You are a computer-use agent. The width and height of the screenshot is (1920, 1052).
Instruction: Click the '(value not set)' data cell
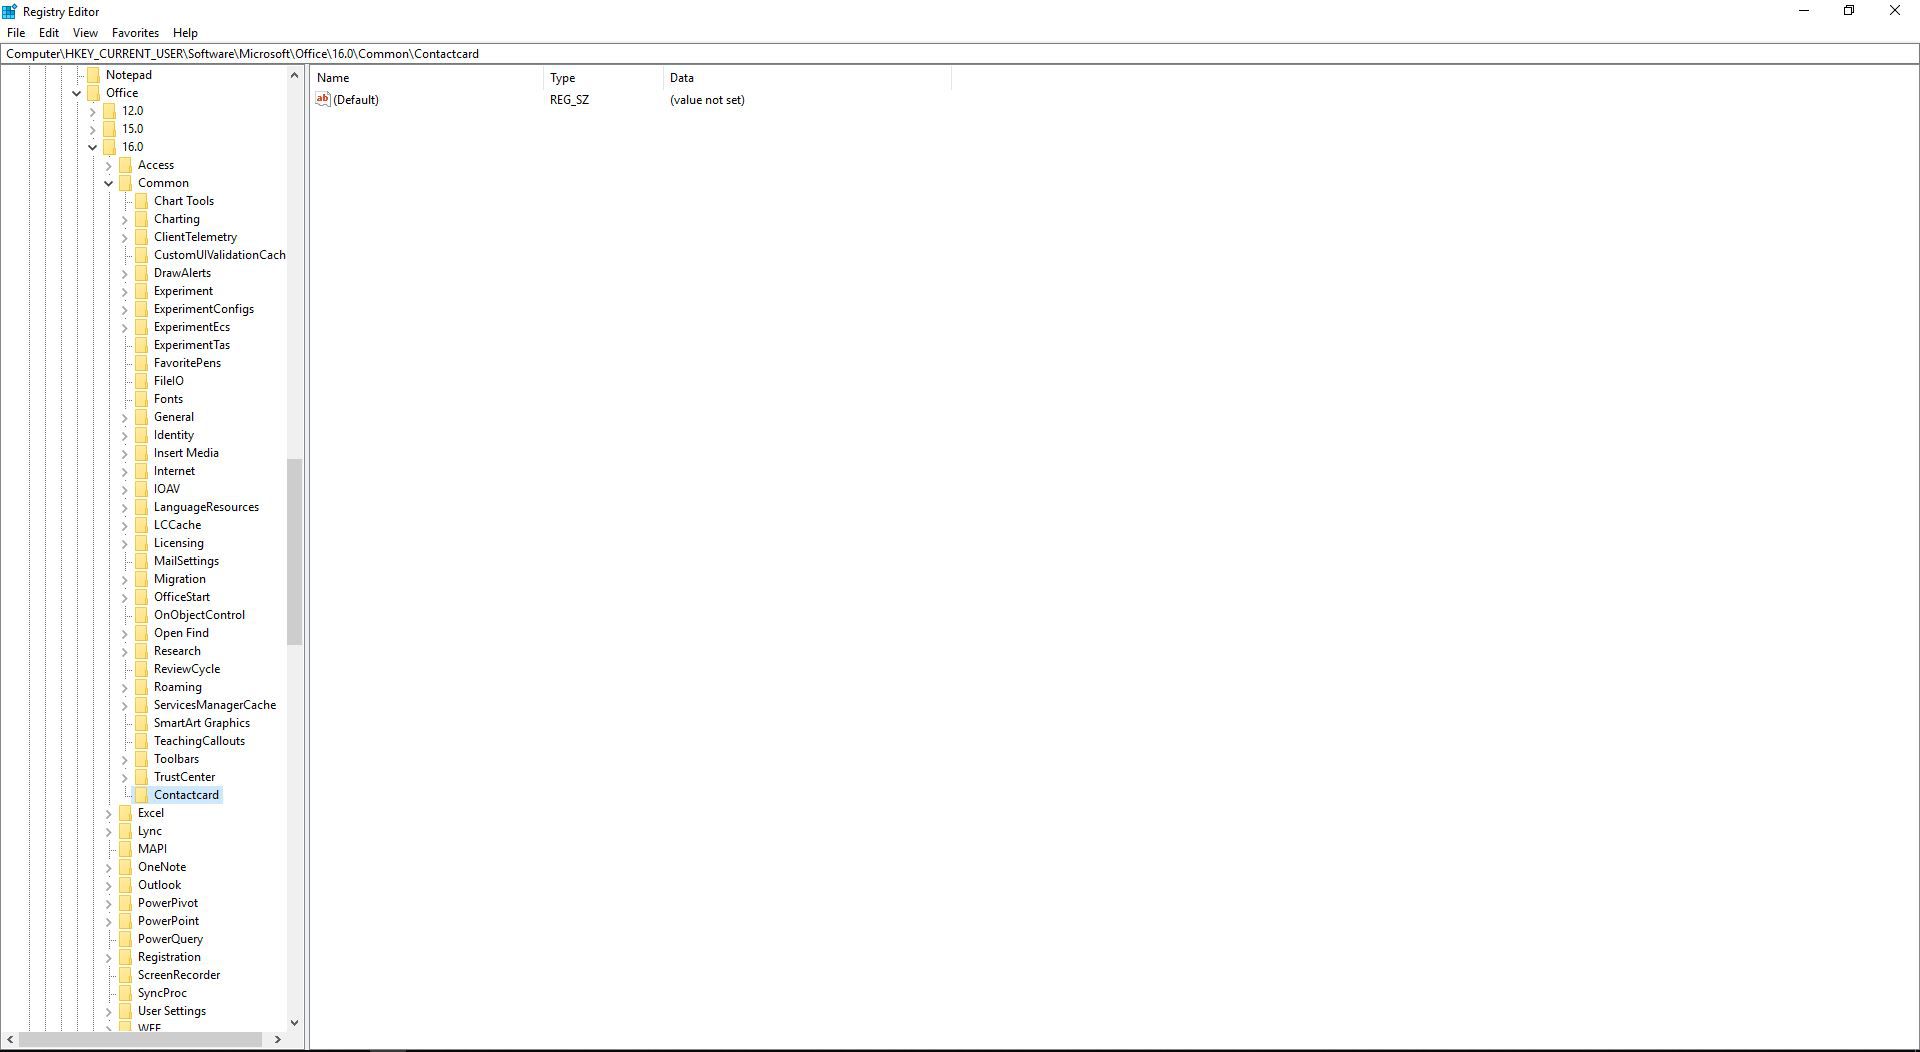(707, 100)
